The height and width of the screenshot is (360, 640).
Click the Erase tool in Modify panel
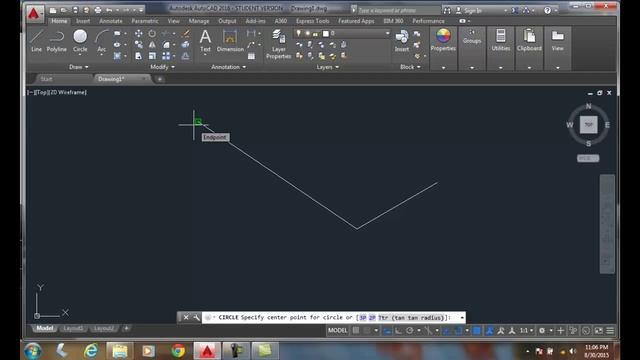(x=186, y=33)
